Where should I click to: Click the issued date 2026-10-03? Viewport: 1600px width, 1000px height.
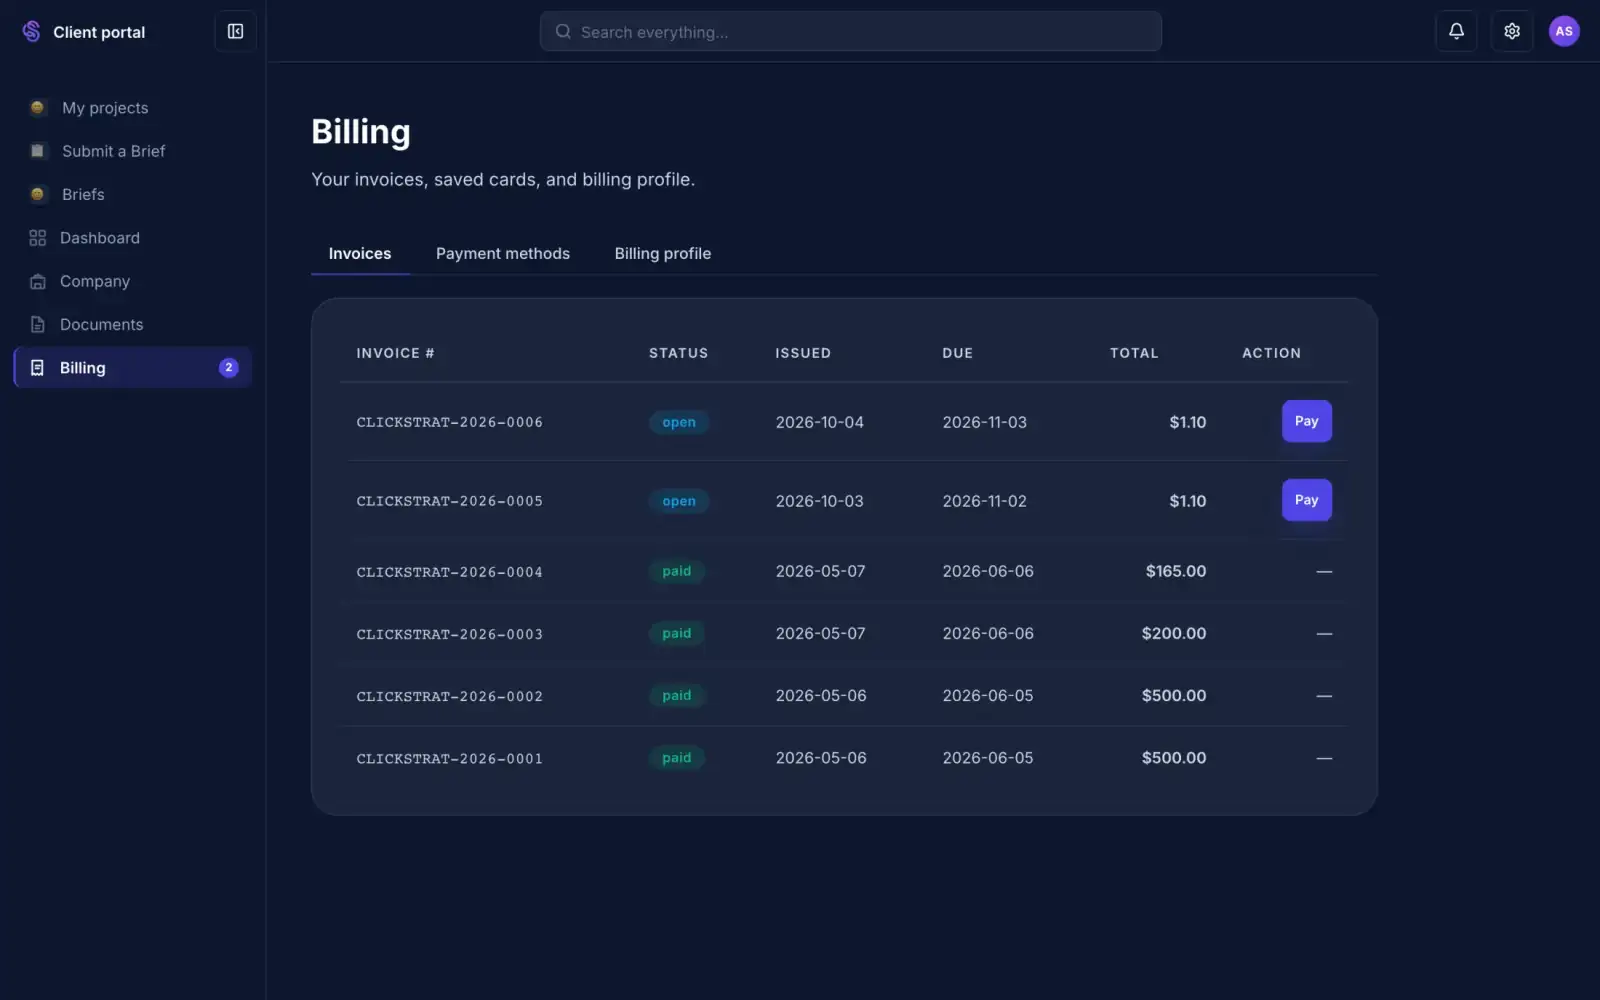819,501
